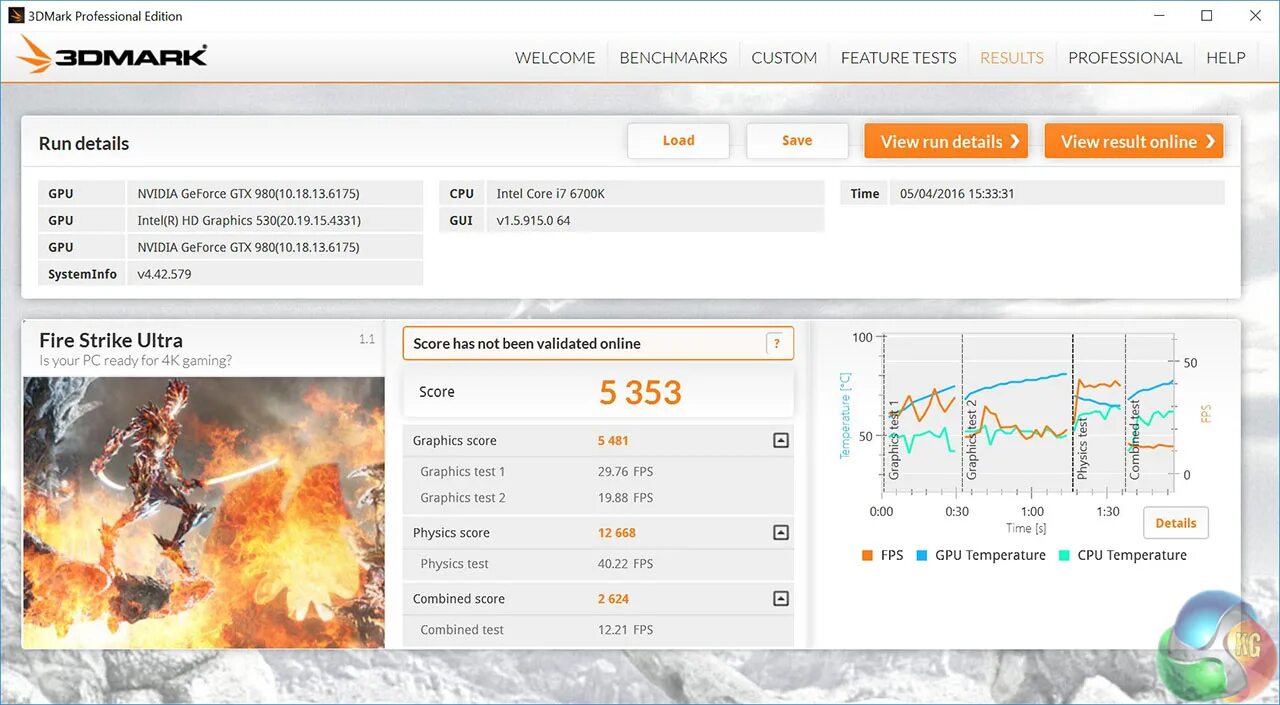The height and width of the screenshot is (705, 1280).
Task: Click Combined test result 12.21 FPS
Action: (625, 630)
